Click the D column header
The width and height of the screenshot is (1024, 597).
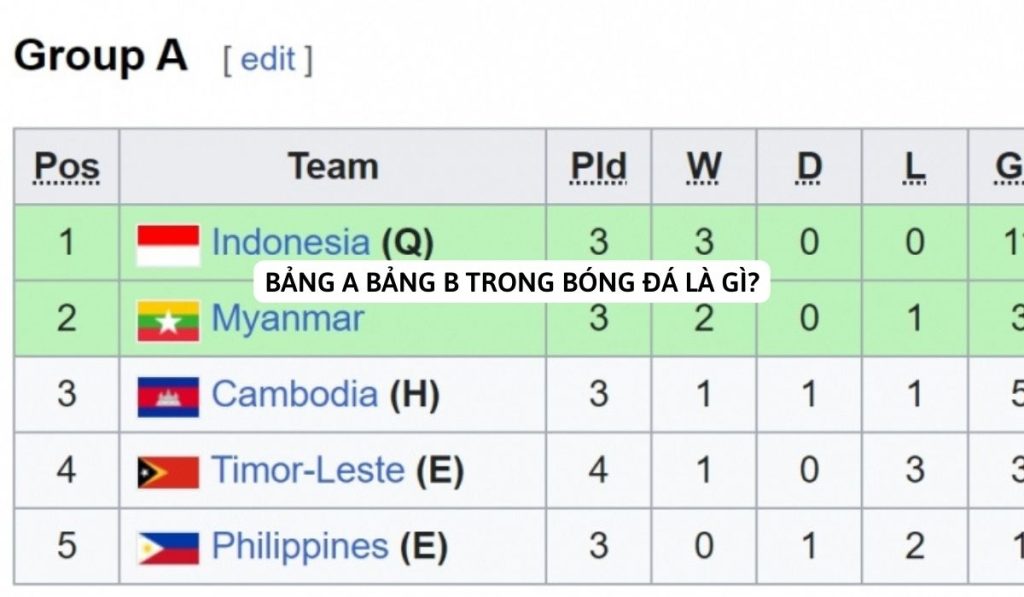click(809, 167)
